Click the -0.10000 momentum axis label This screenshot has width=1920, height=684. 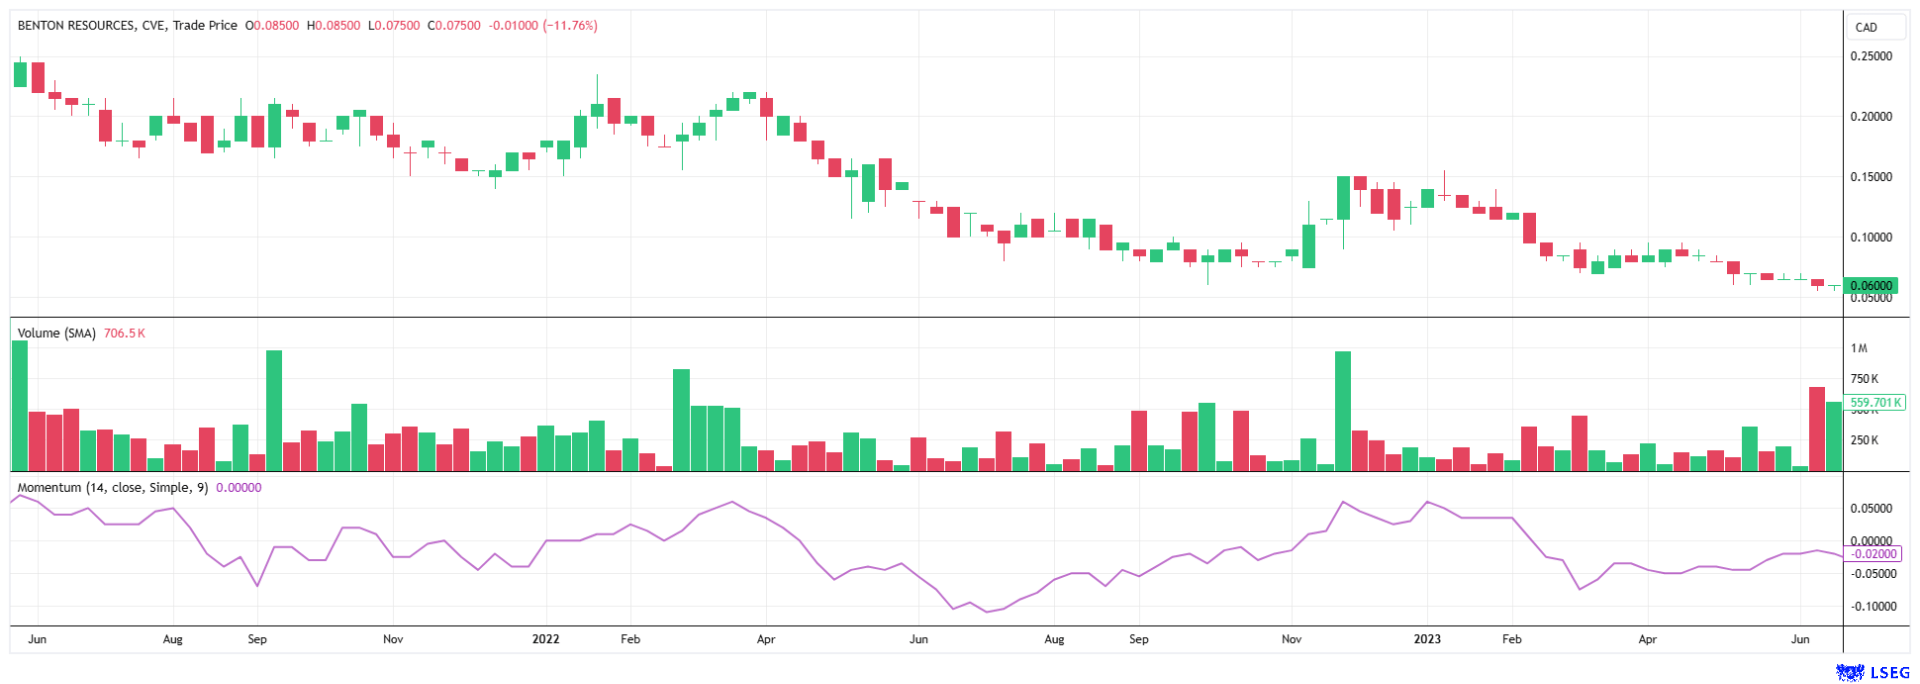[x=1871, y=607]
